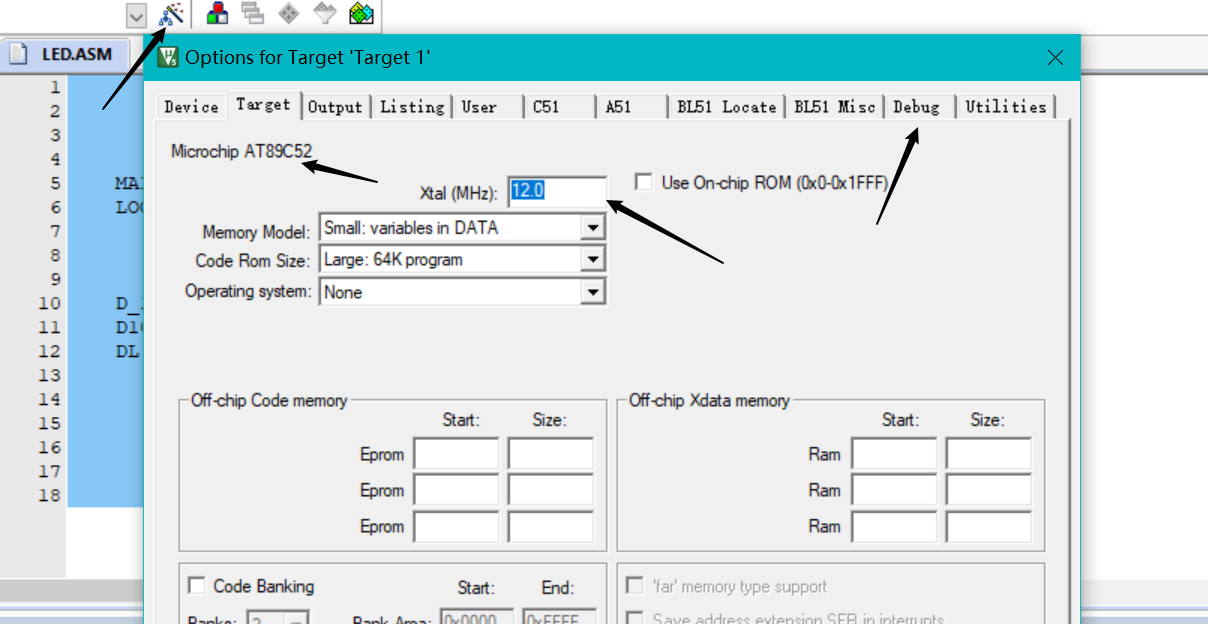Click the Manage Multi-Project Workspace icon

pos(253,14)
